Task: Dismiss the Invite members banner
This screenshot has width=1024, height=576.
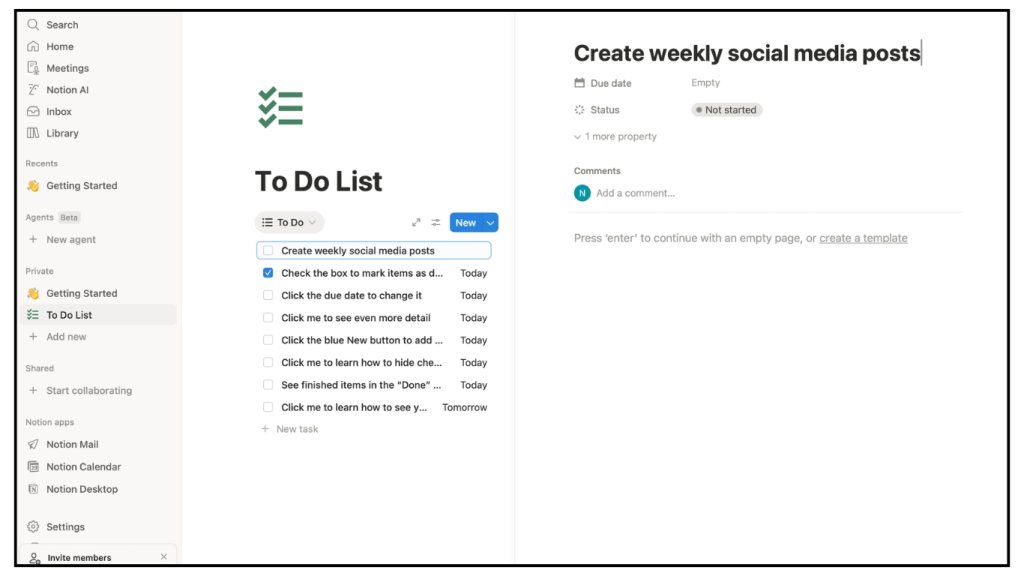Action: point(164,557)
